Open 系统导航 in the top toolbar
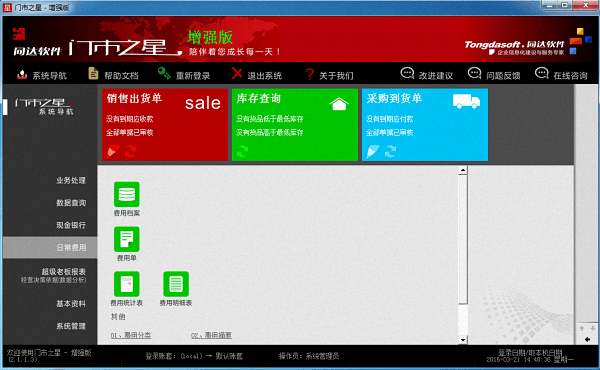 [42, 75]
